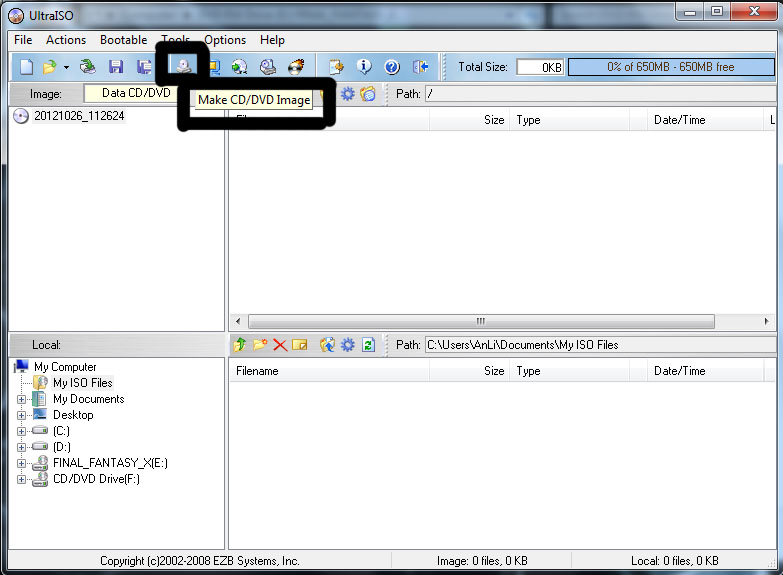Open the Help menu
Screen dimensions: 783x575
click(x=272, y=40)
